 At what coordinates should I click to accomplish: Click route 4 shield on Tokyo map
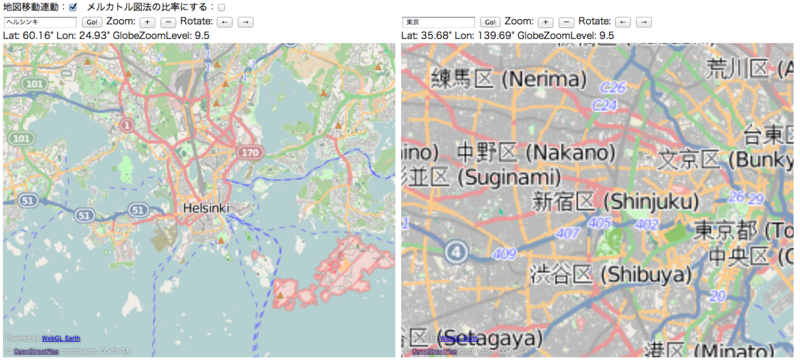[456, 252]
